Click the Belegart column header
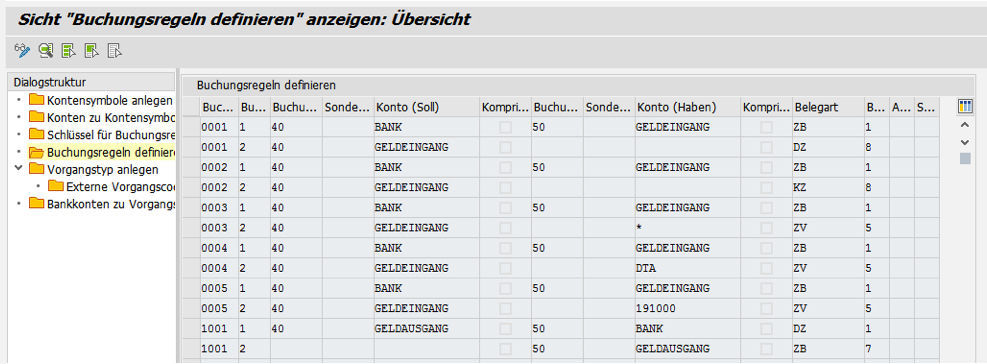Image resolution: width=987 pixels, height=364 pixels. 827,108
